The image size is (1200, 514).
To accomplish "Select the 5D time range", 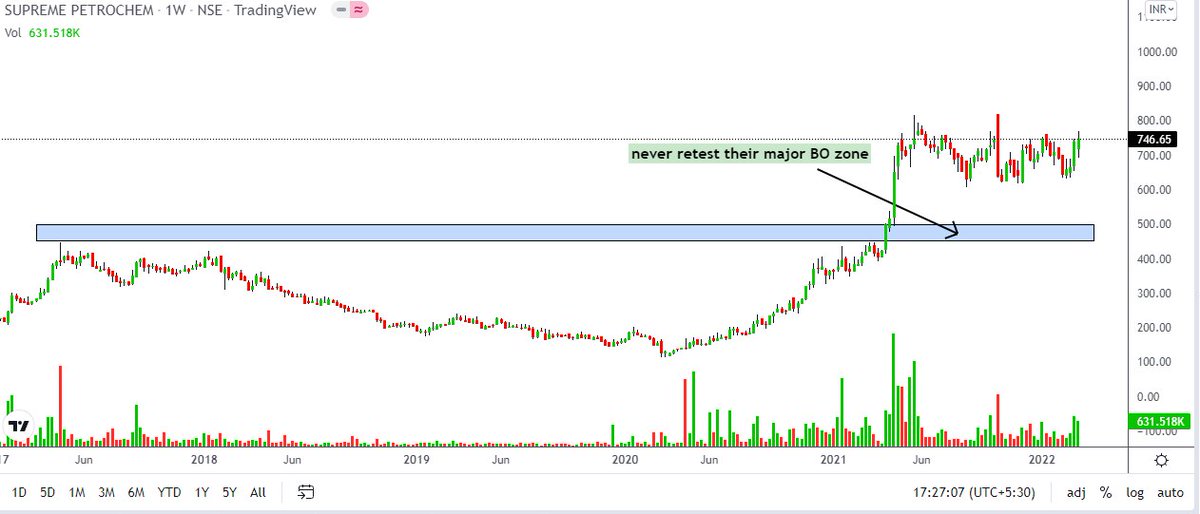I will 48,492.
